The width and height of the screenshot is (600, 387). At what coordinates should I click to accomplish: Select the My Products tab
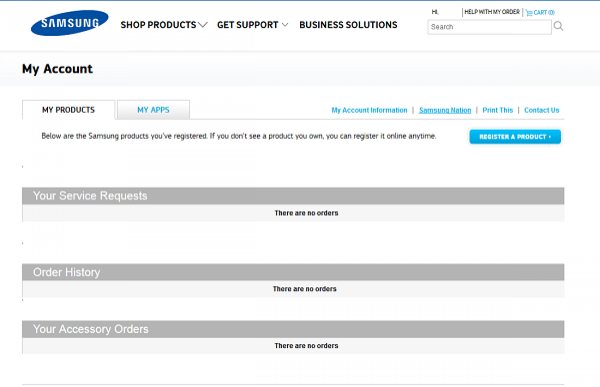pyautogui.click(x=68, y=110)
